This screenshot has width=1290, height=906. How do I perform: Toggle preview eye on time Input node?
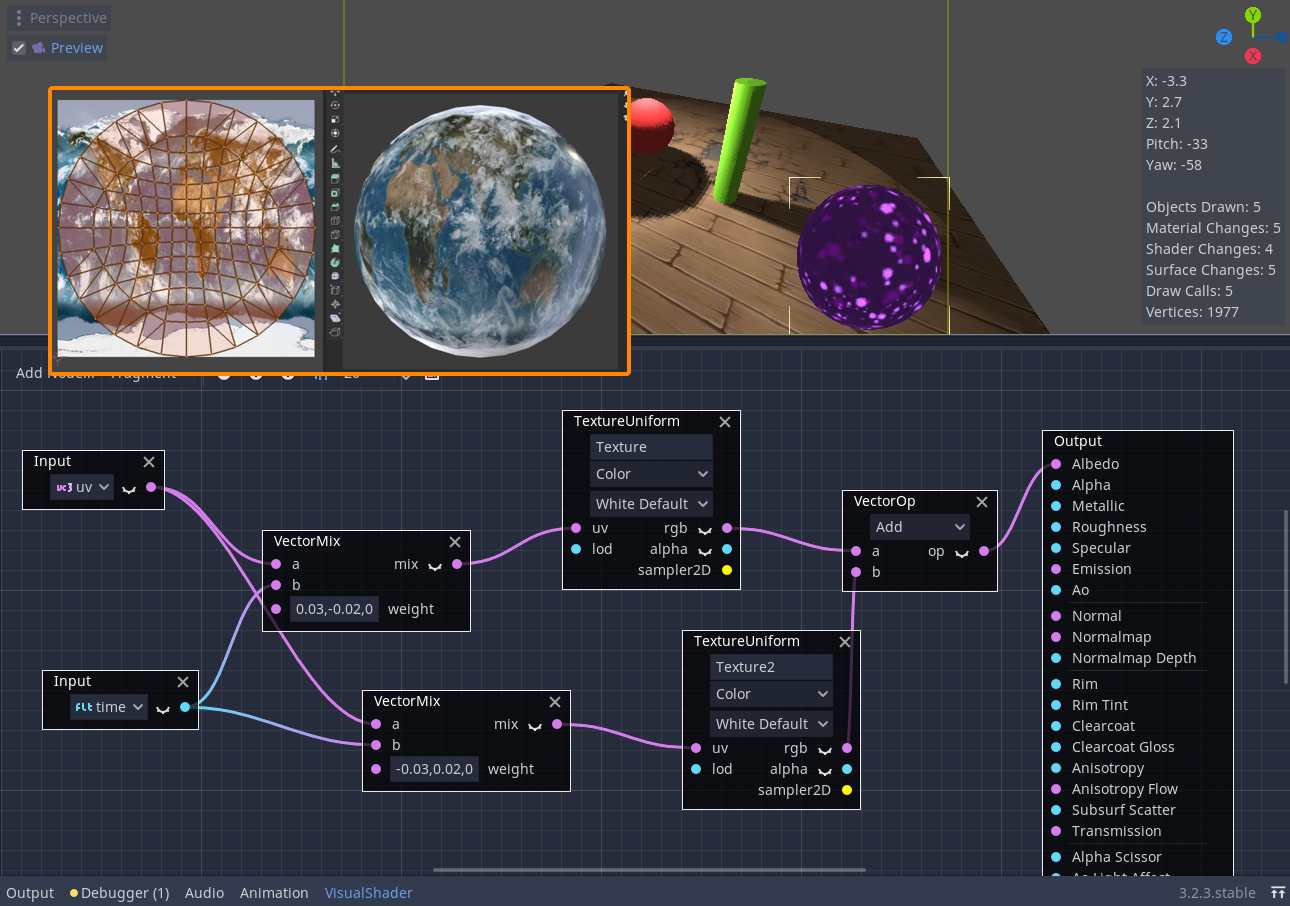163,708
